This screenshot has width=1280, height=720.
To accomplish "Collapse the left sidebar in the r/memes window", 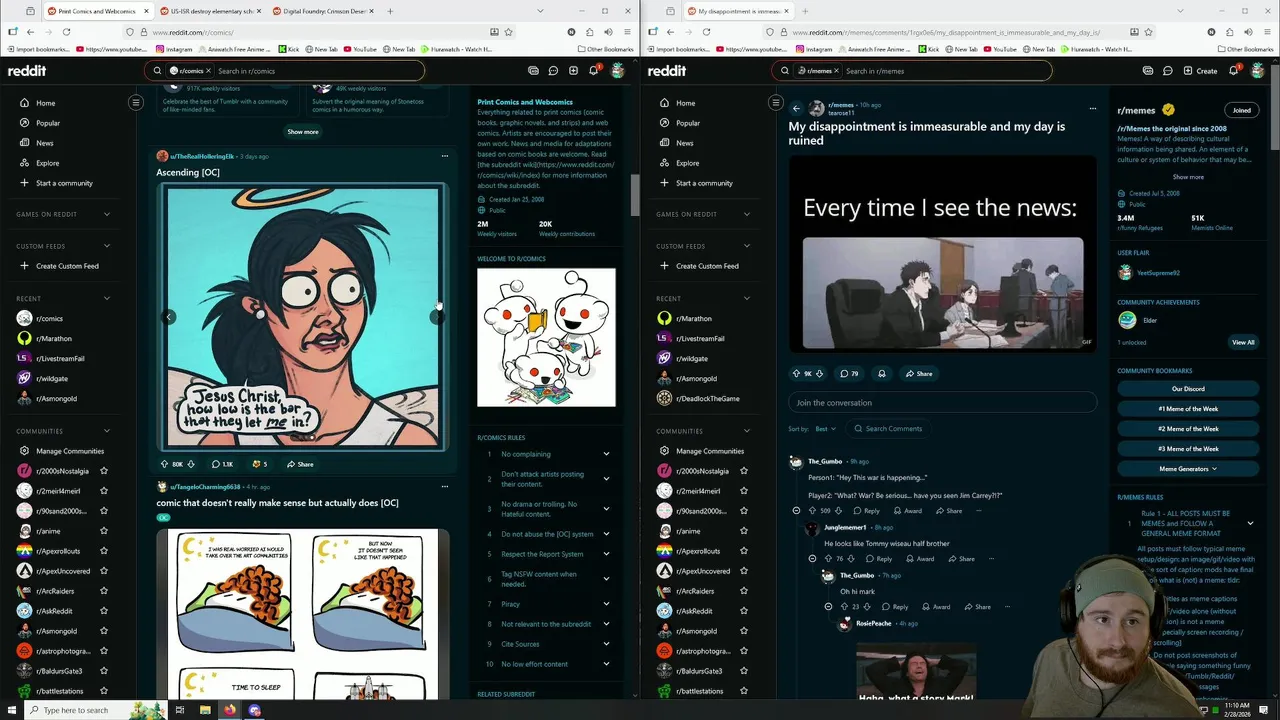I will coord(775,102).
